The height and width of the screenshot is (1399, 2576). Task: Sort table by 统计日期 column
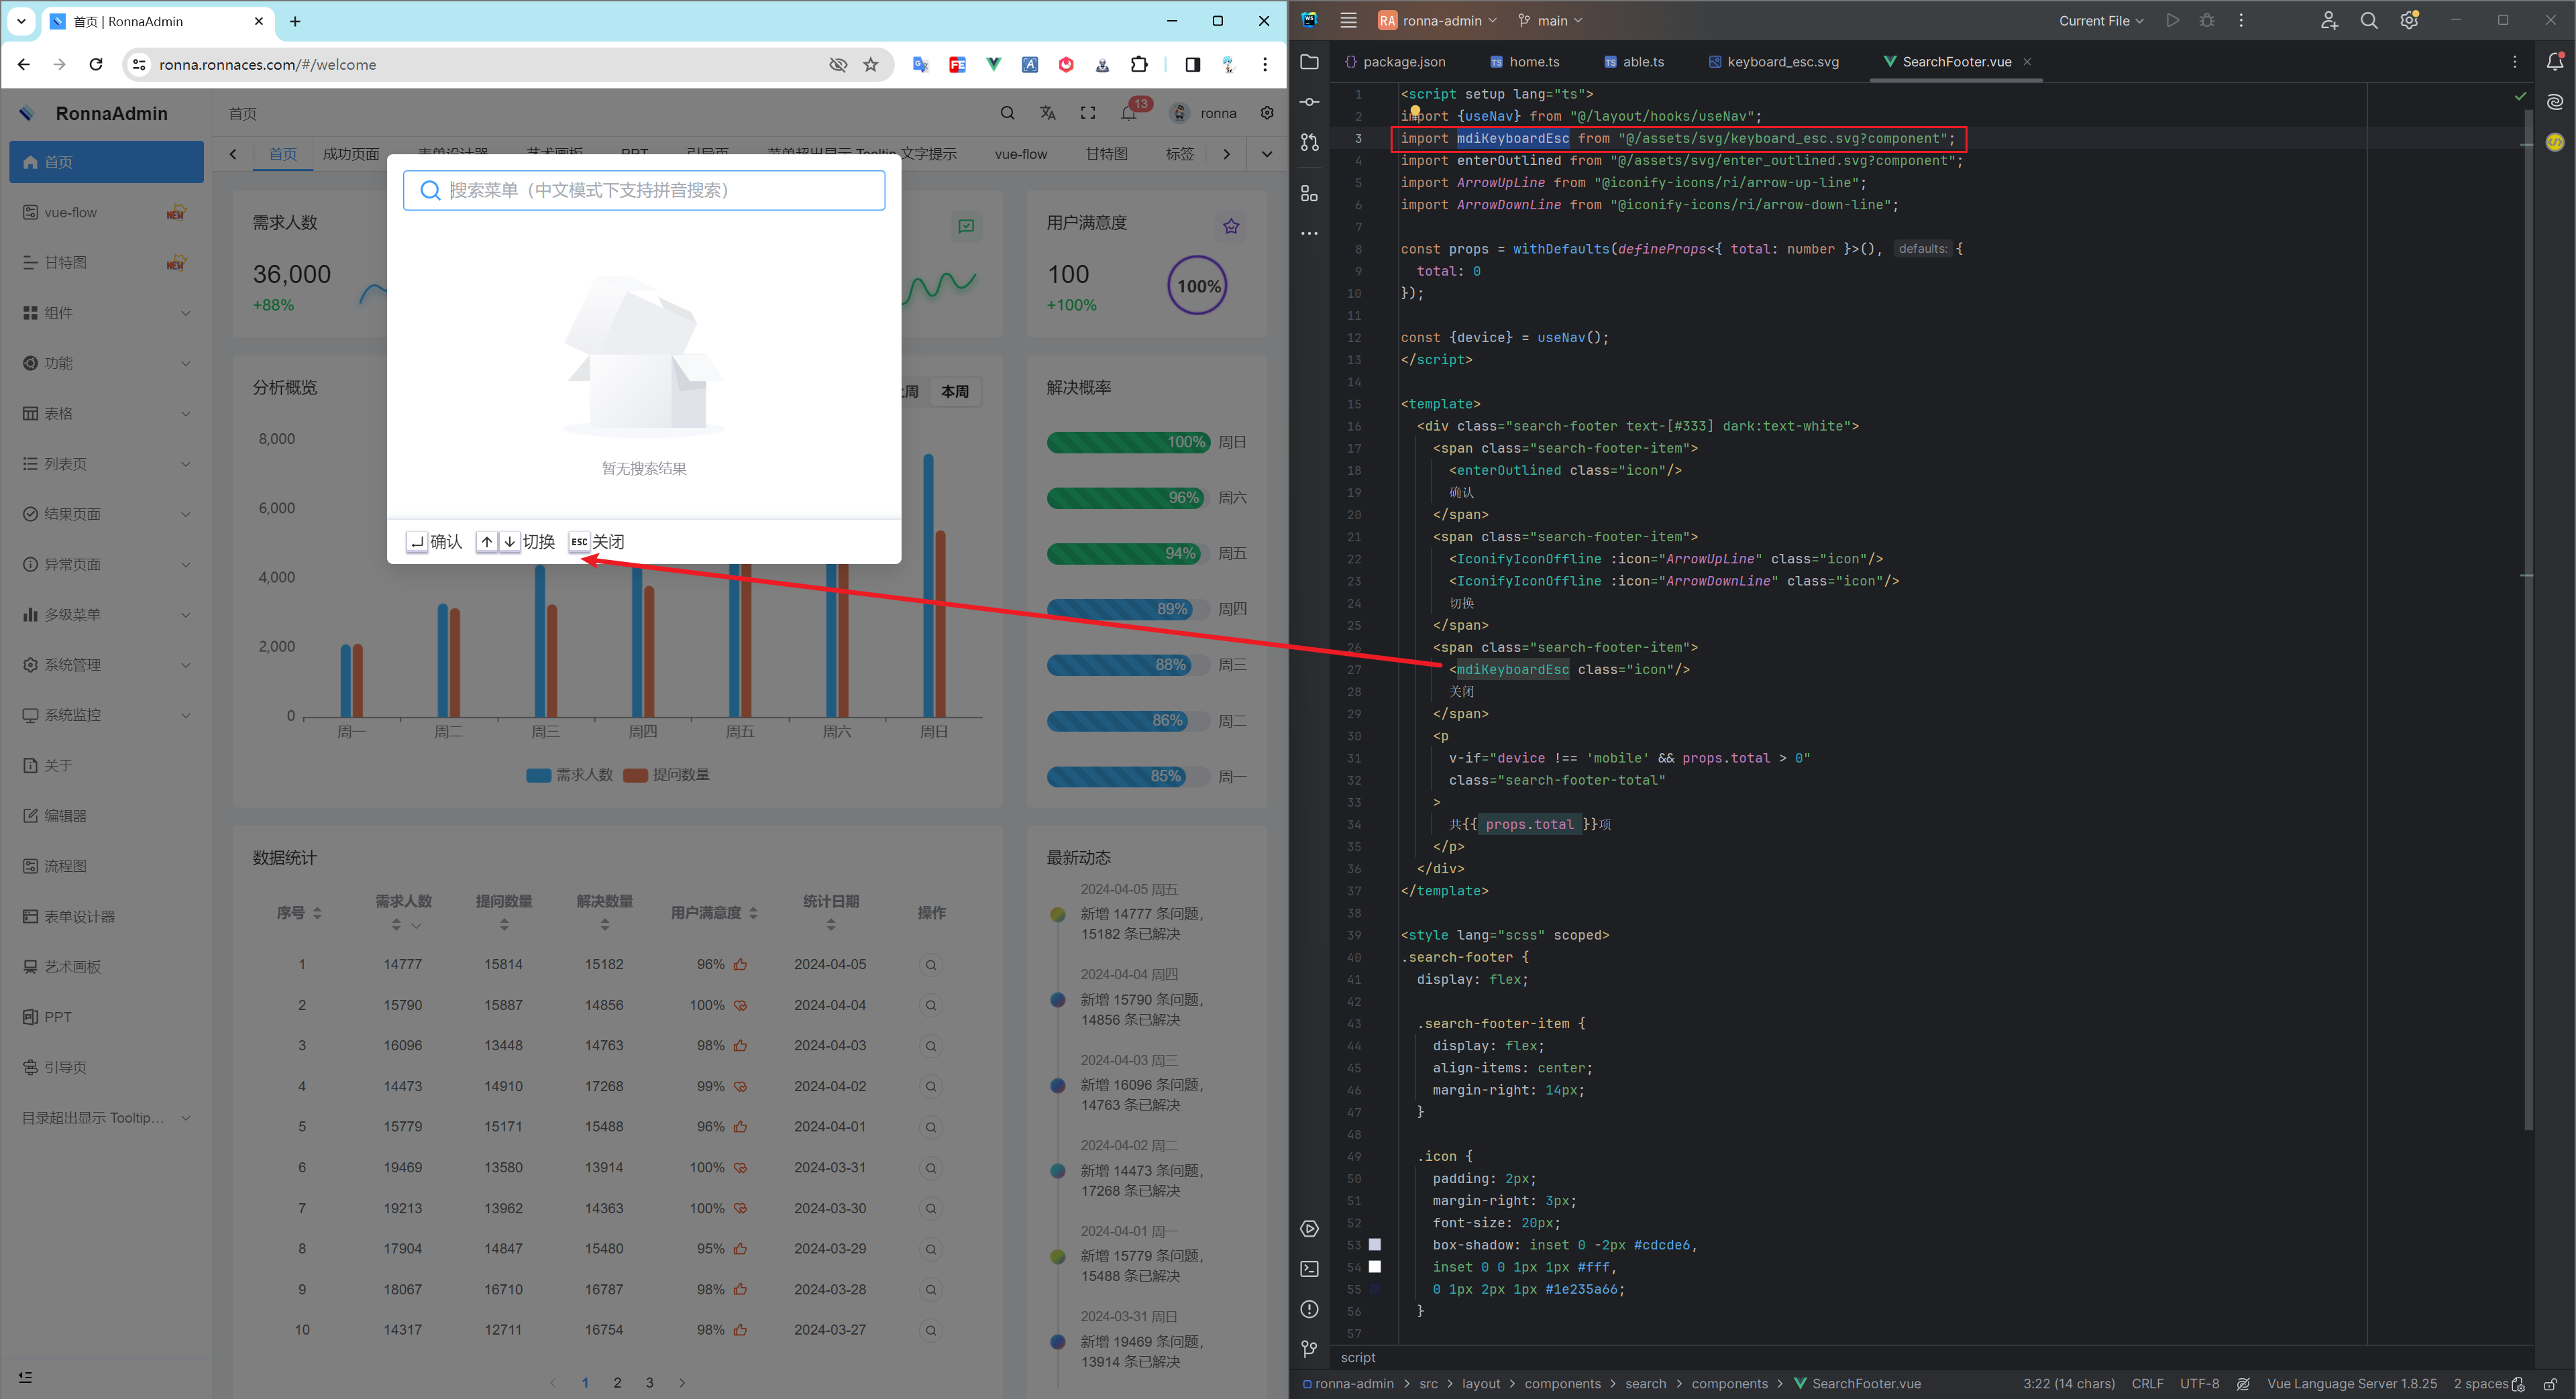point(831,925)
